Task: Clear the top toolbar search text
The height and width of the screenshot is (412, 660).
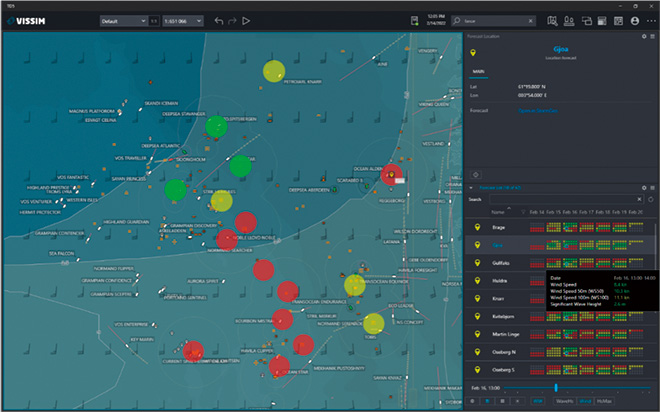Action: 530,21
